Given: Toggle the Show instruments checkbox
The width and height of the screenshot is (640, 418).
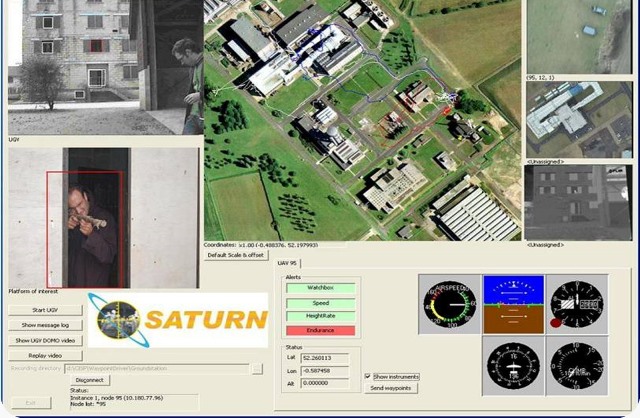Looking at the screenshot, I should (368, 377).
